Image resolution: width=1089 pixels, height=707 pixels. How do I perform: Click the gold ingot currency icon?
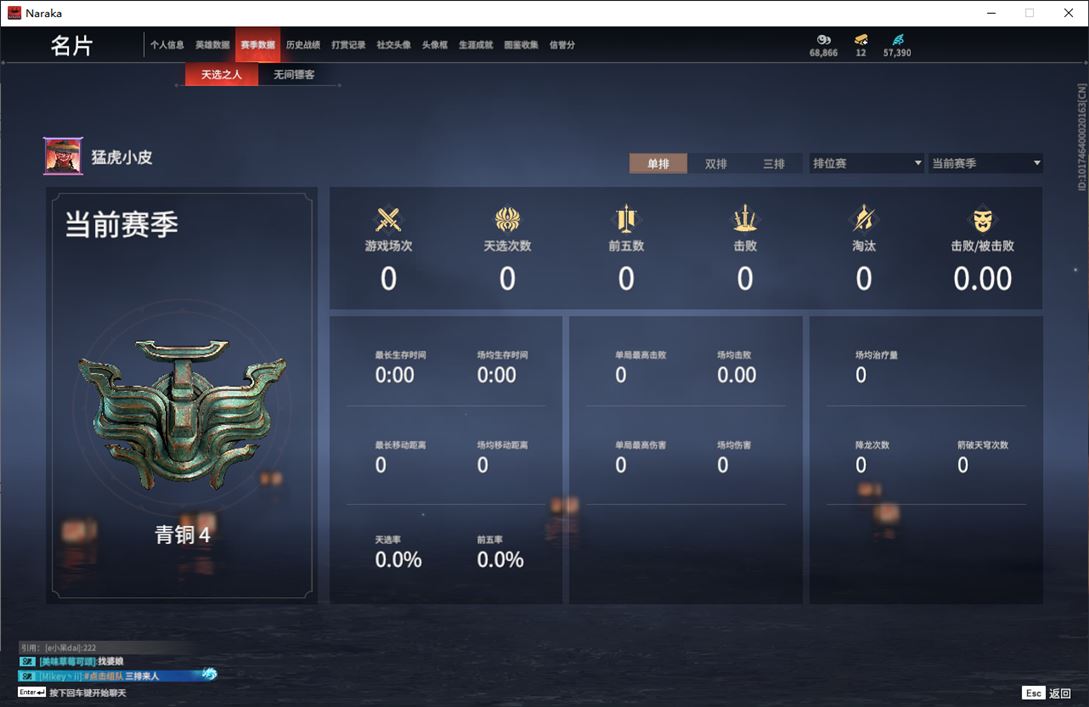click(861, 40)
